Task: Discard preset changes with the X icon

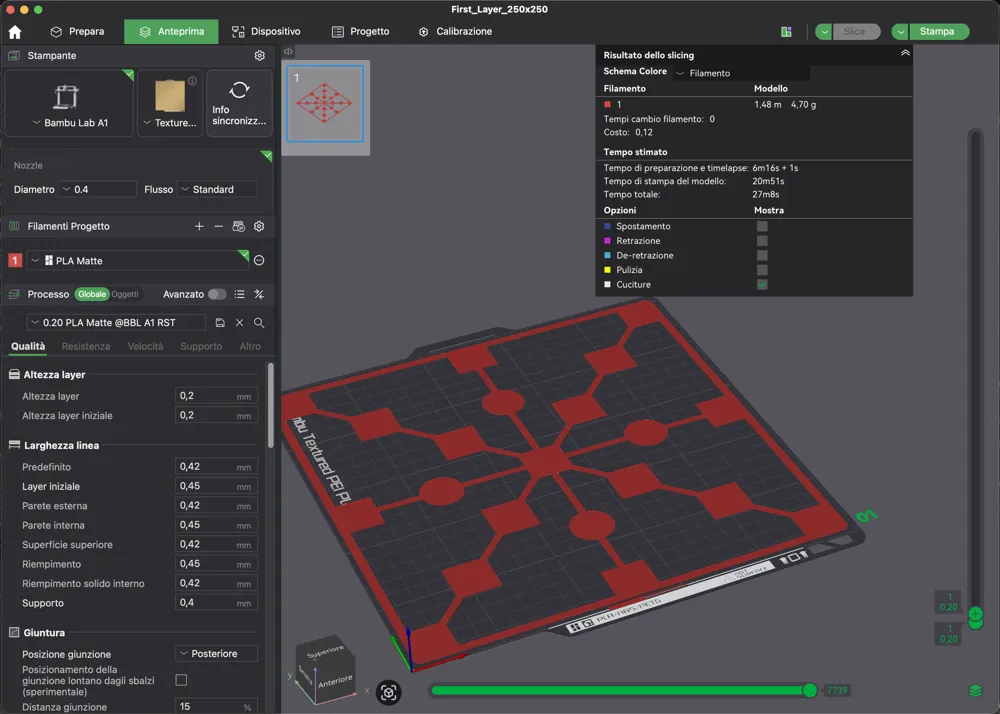Action: 239,323
